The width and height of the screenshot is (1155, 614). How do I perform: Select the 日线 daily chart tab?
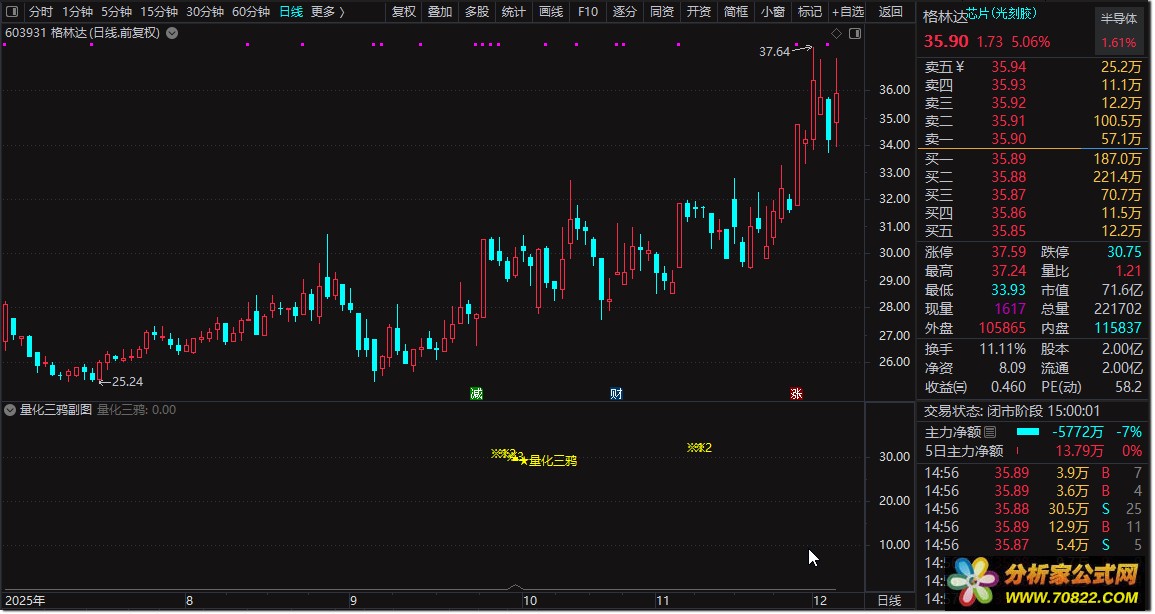[291, 12]
